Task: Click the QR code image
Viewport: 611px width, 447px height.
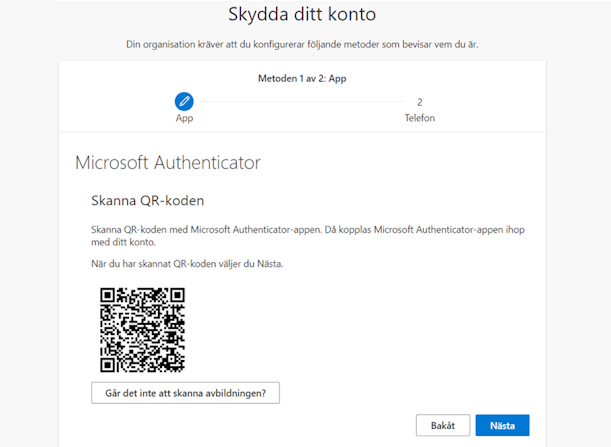Action: tap(142, 330)
